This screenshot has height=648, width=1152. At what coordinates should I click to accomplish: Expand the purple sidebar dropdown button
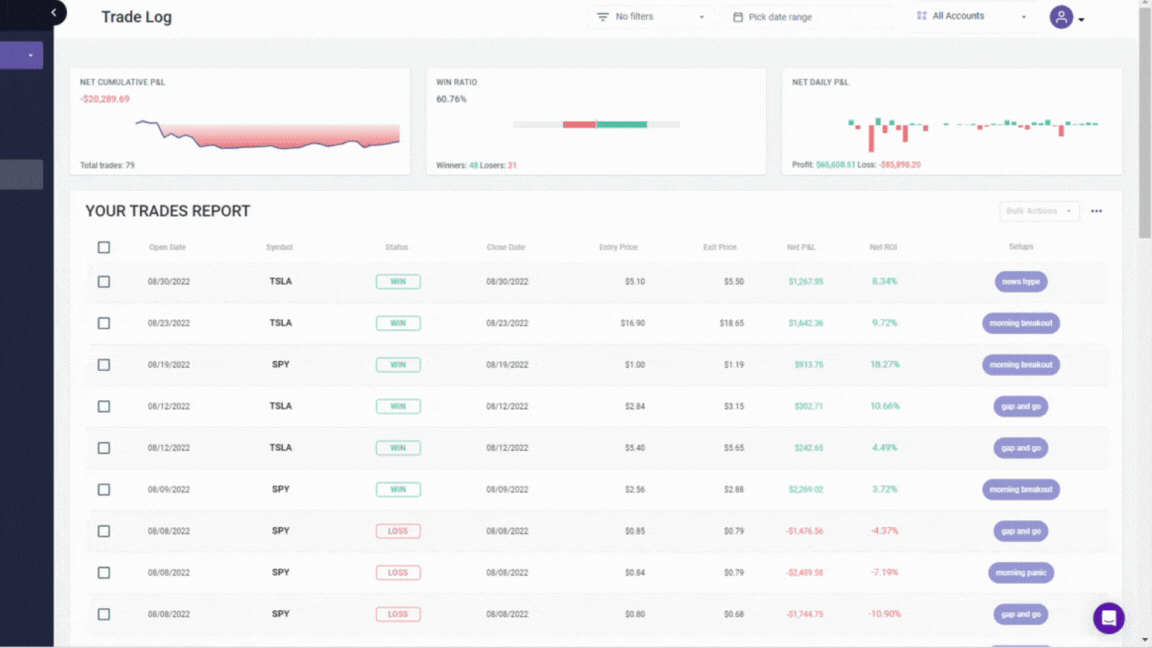point(21,55)
